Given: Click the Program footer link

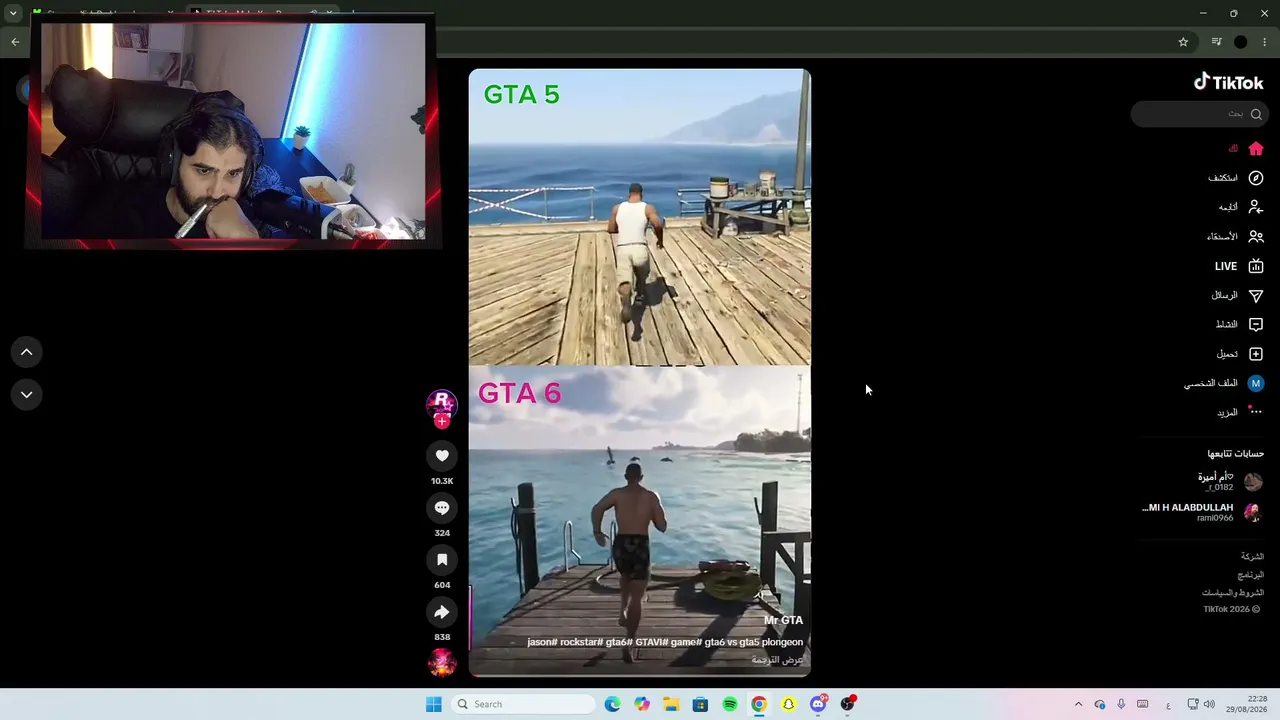Looking at the screenshot, I should 1251,575.
